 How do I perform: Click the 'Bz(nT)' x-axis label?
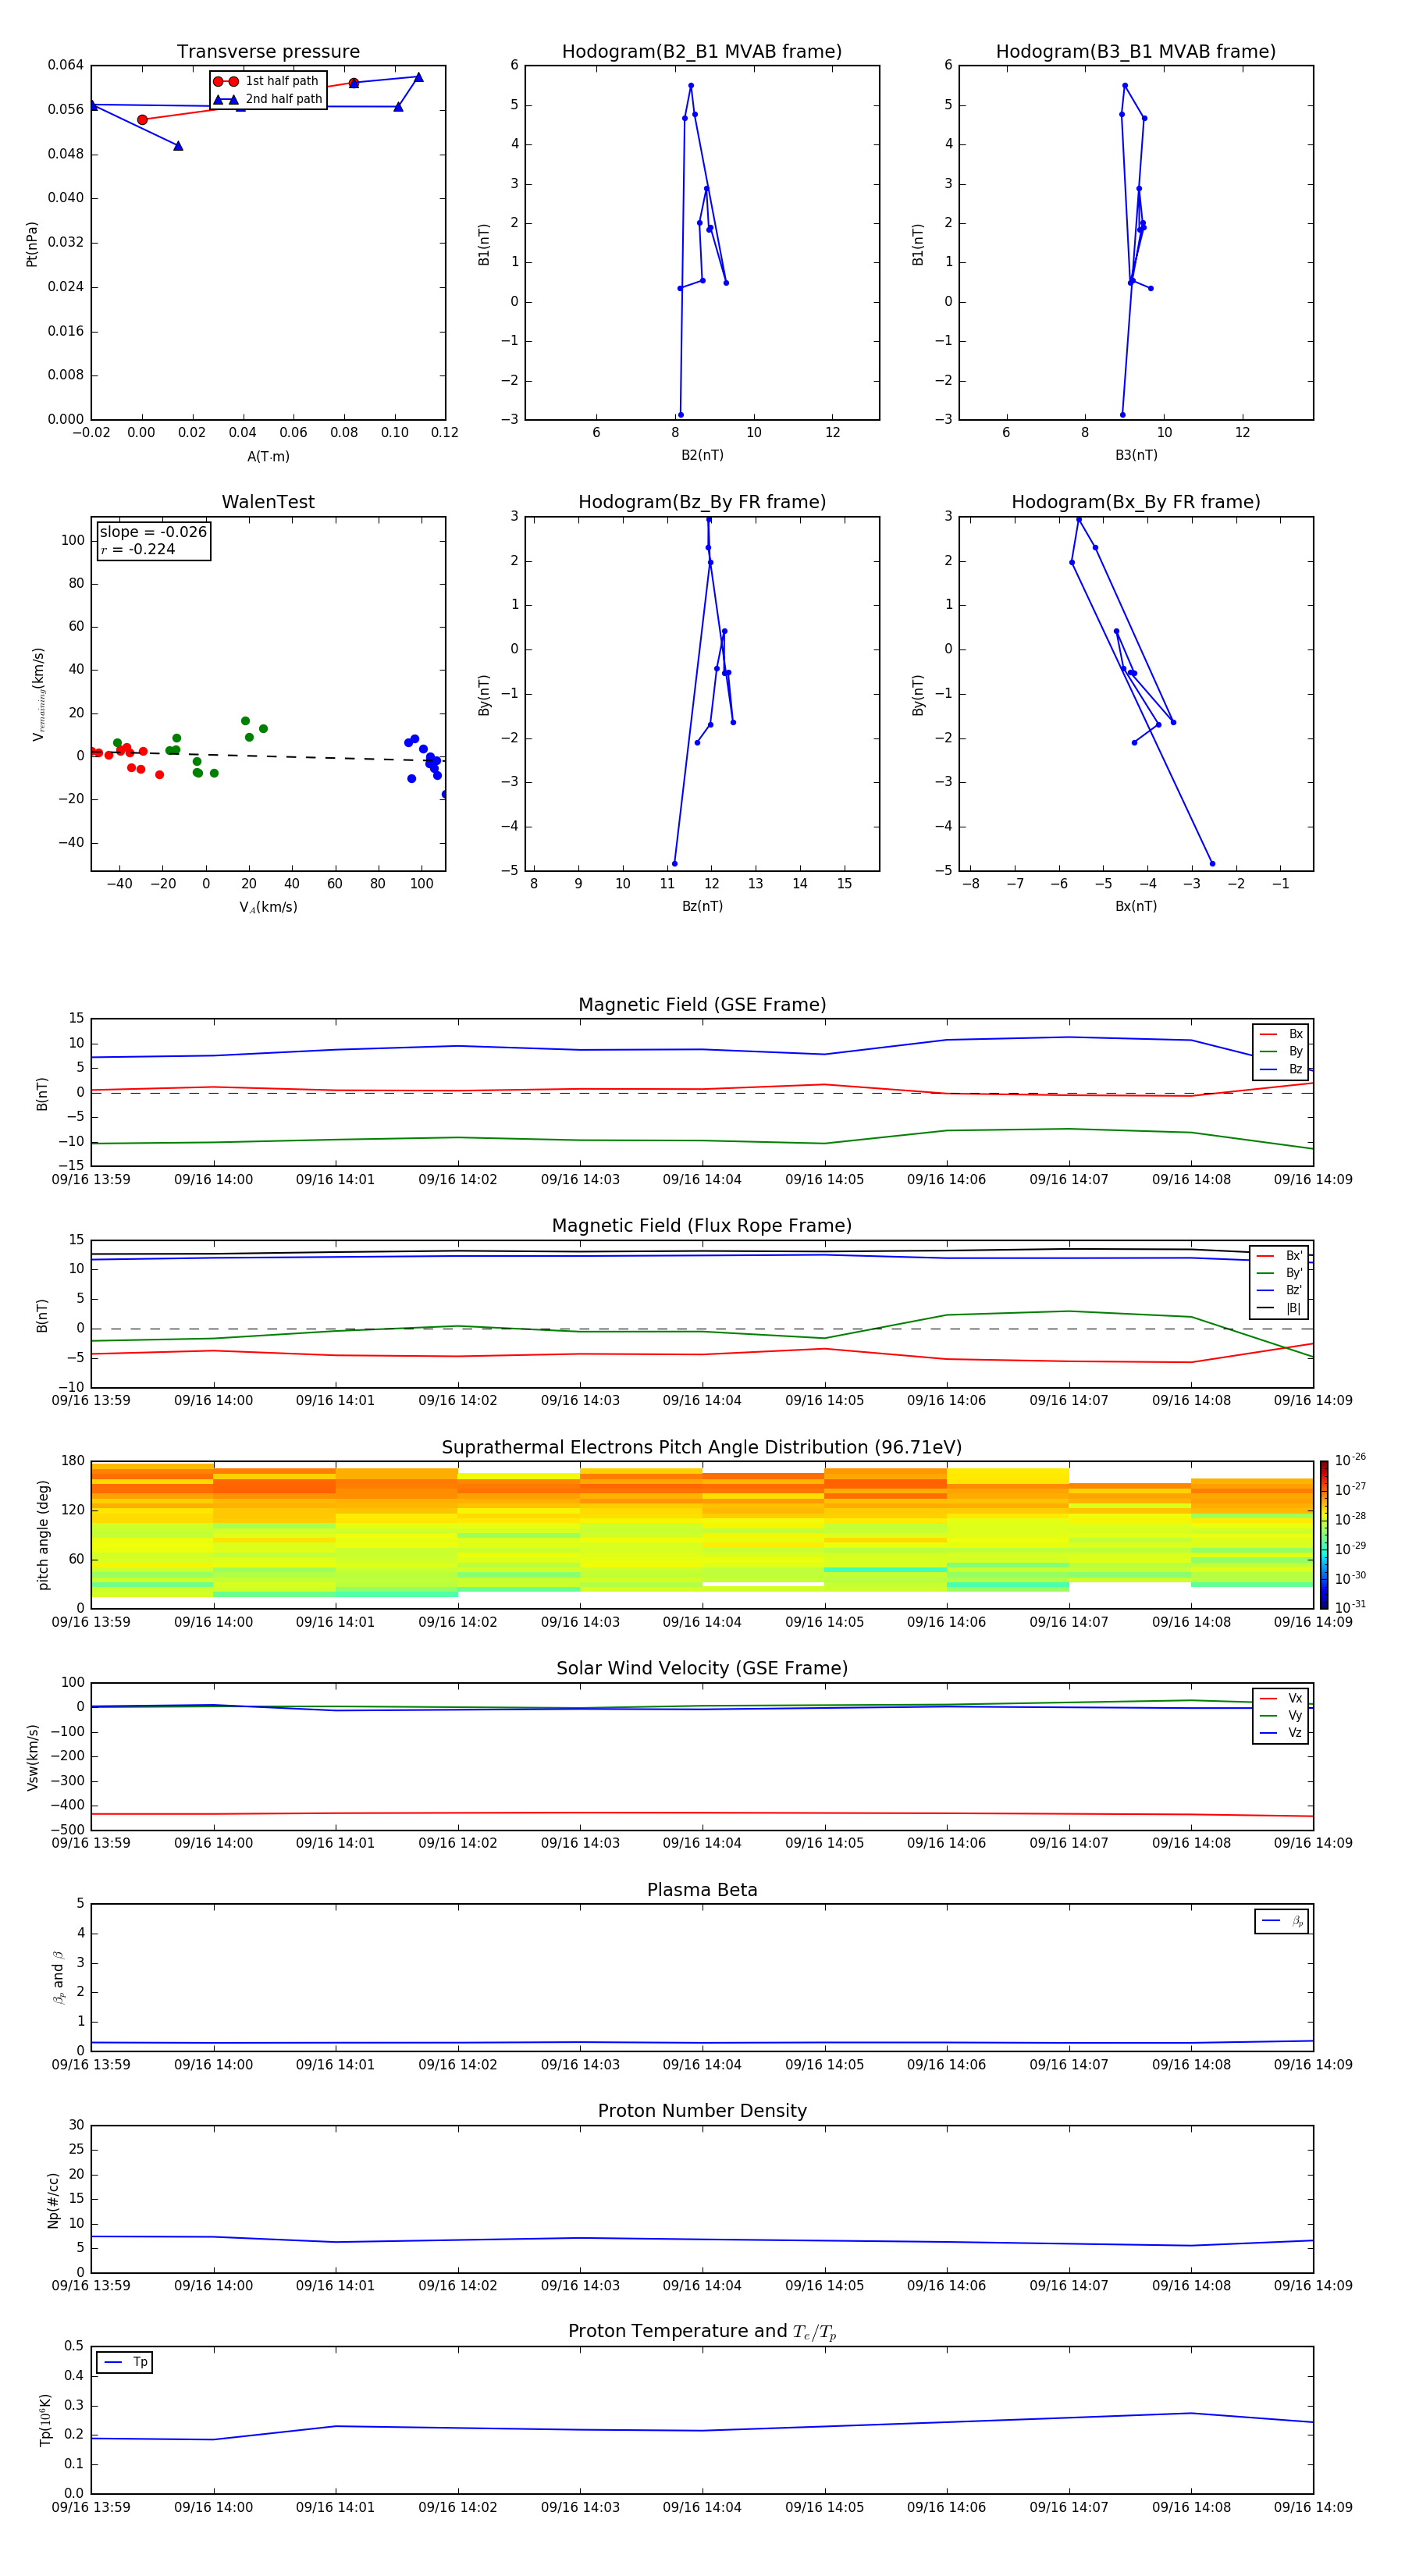pos(702,906)
